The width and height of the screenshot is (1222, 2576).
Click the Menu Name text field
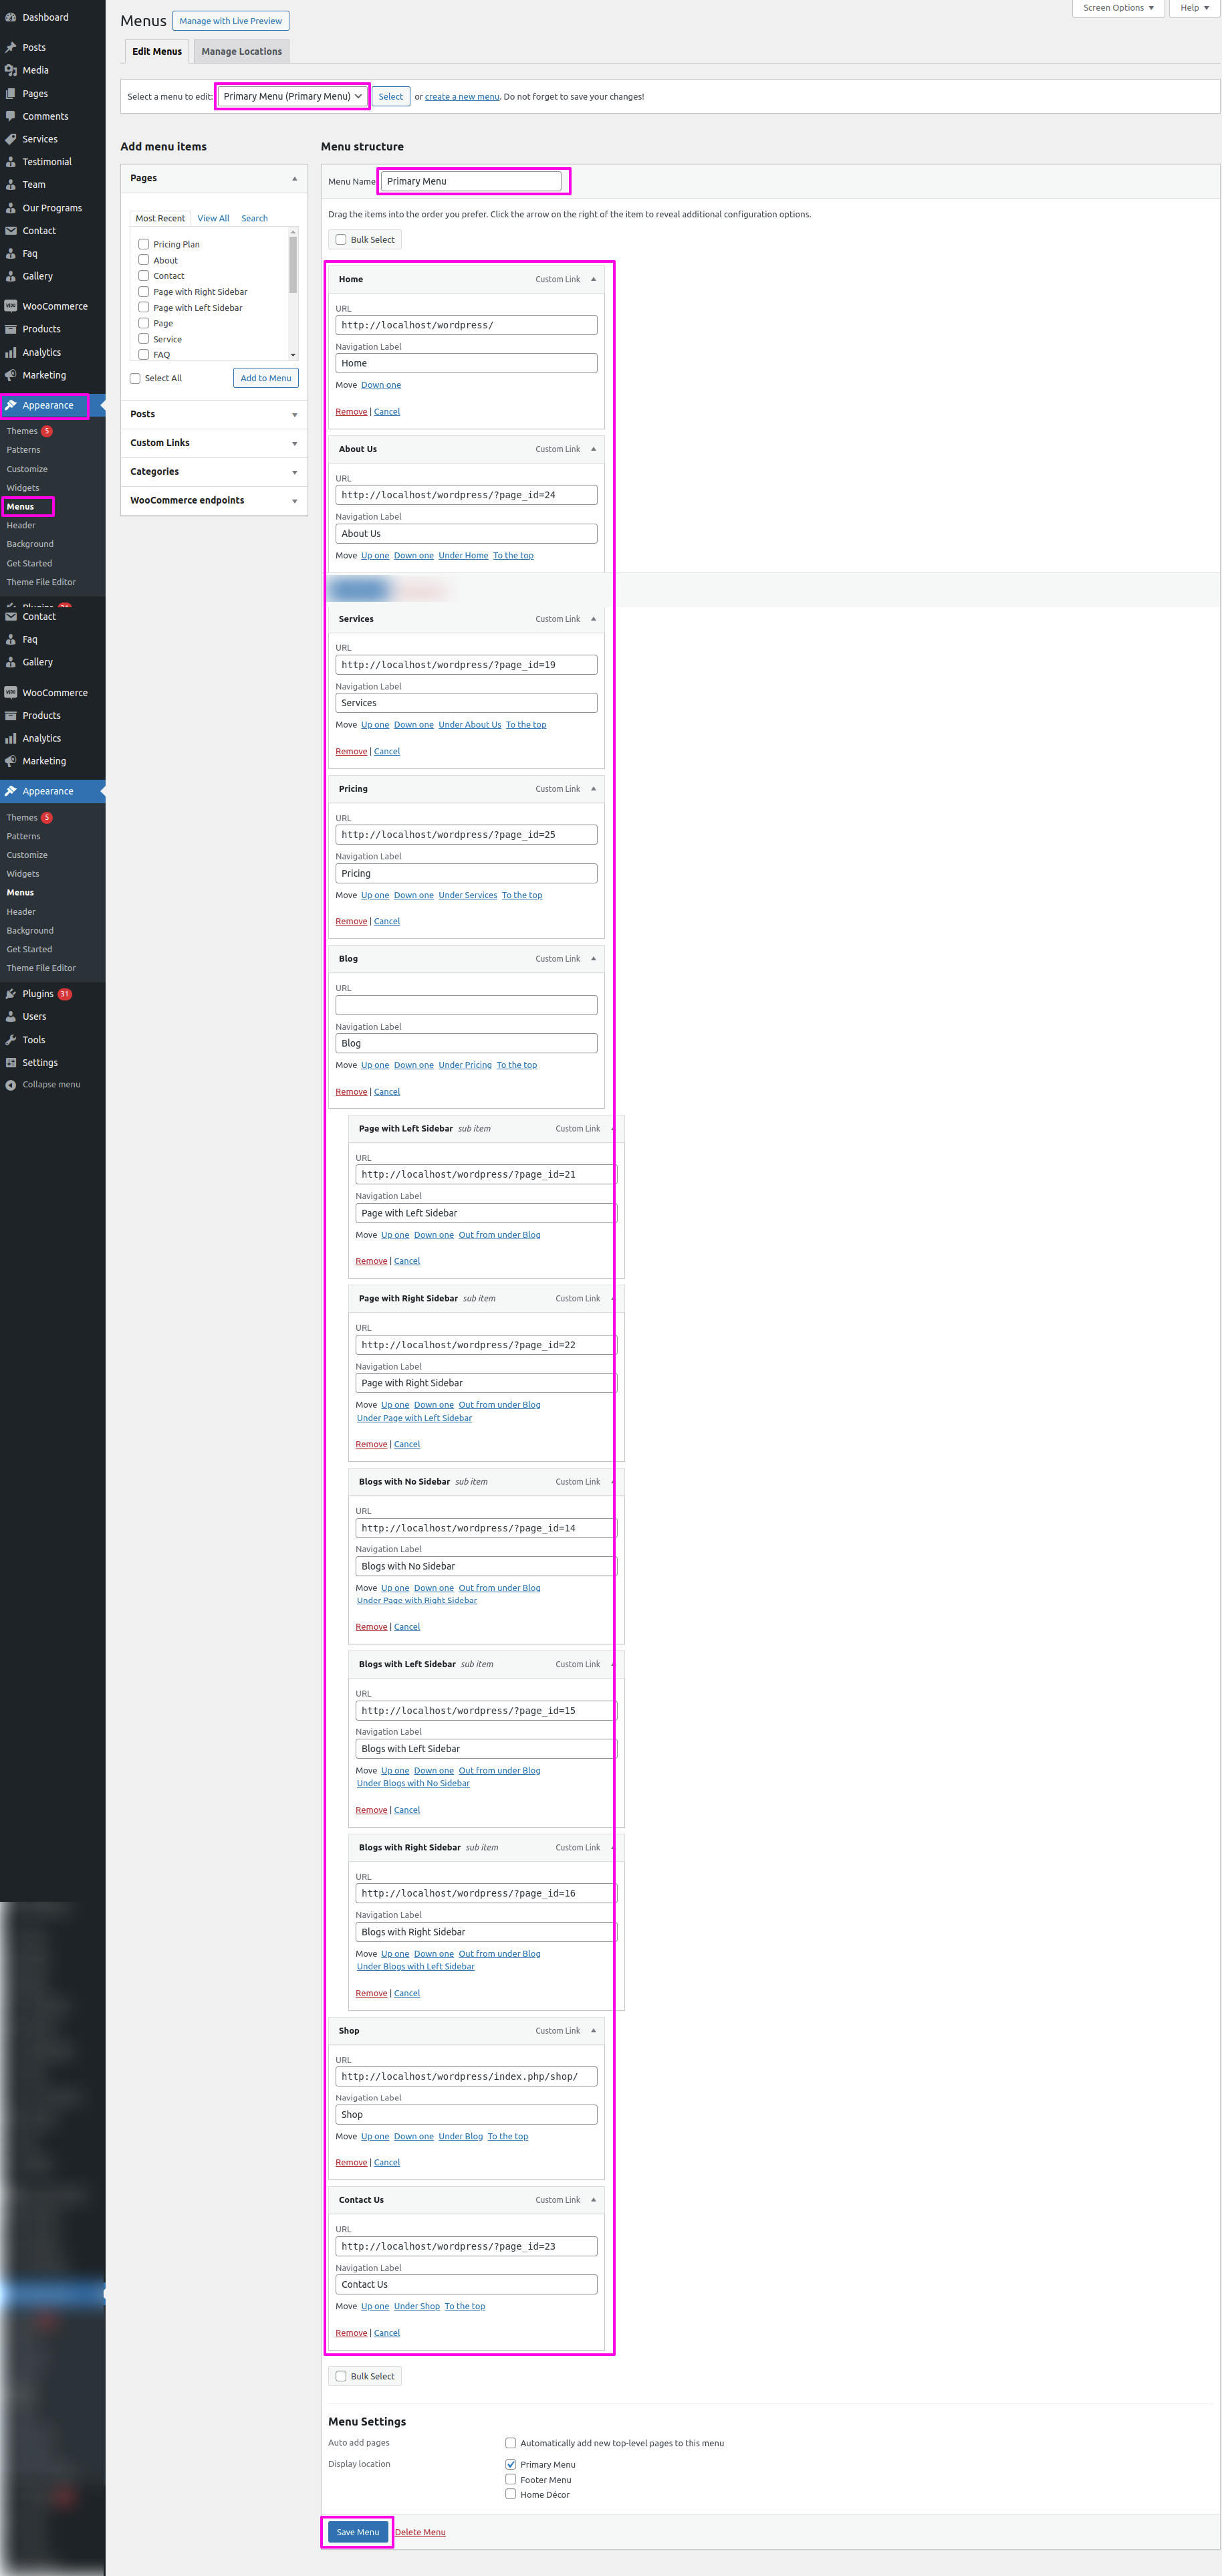coord(471,181)
